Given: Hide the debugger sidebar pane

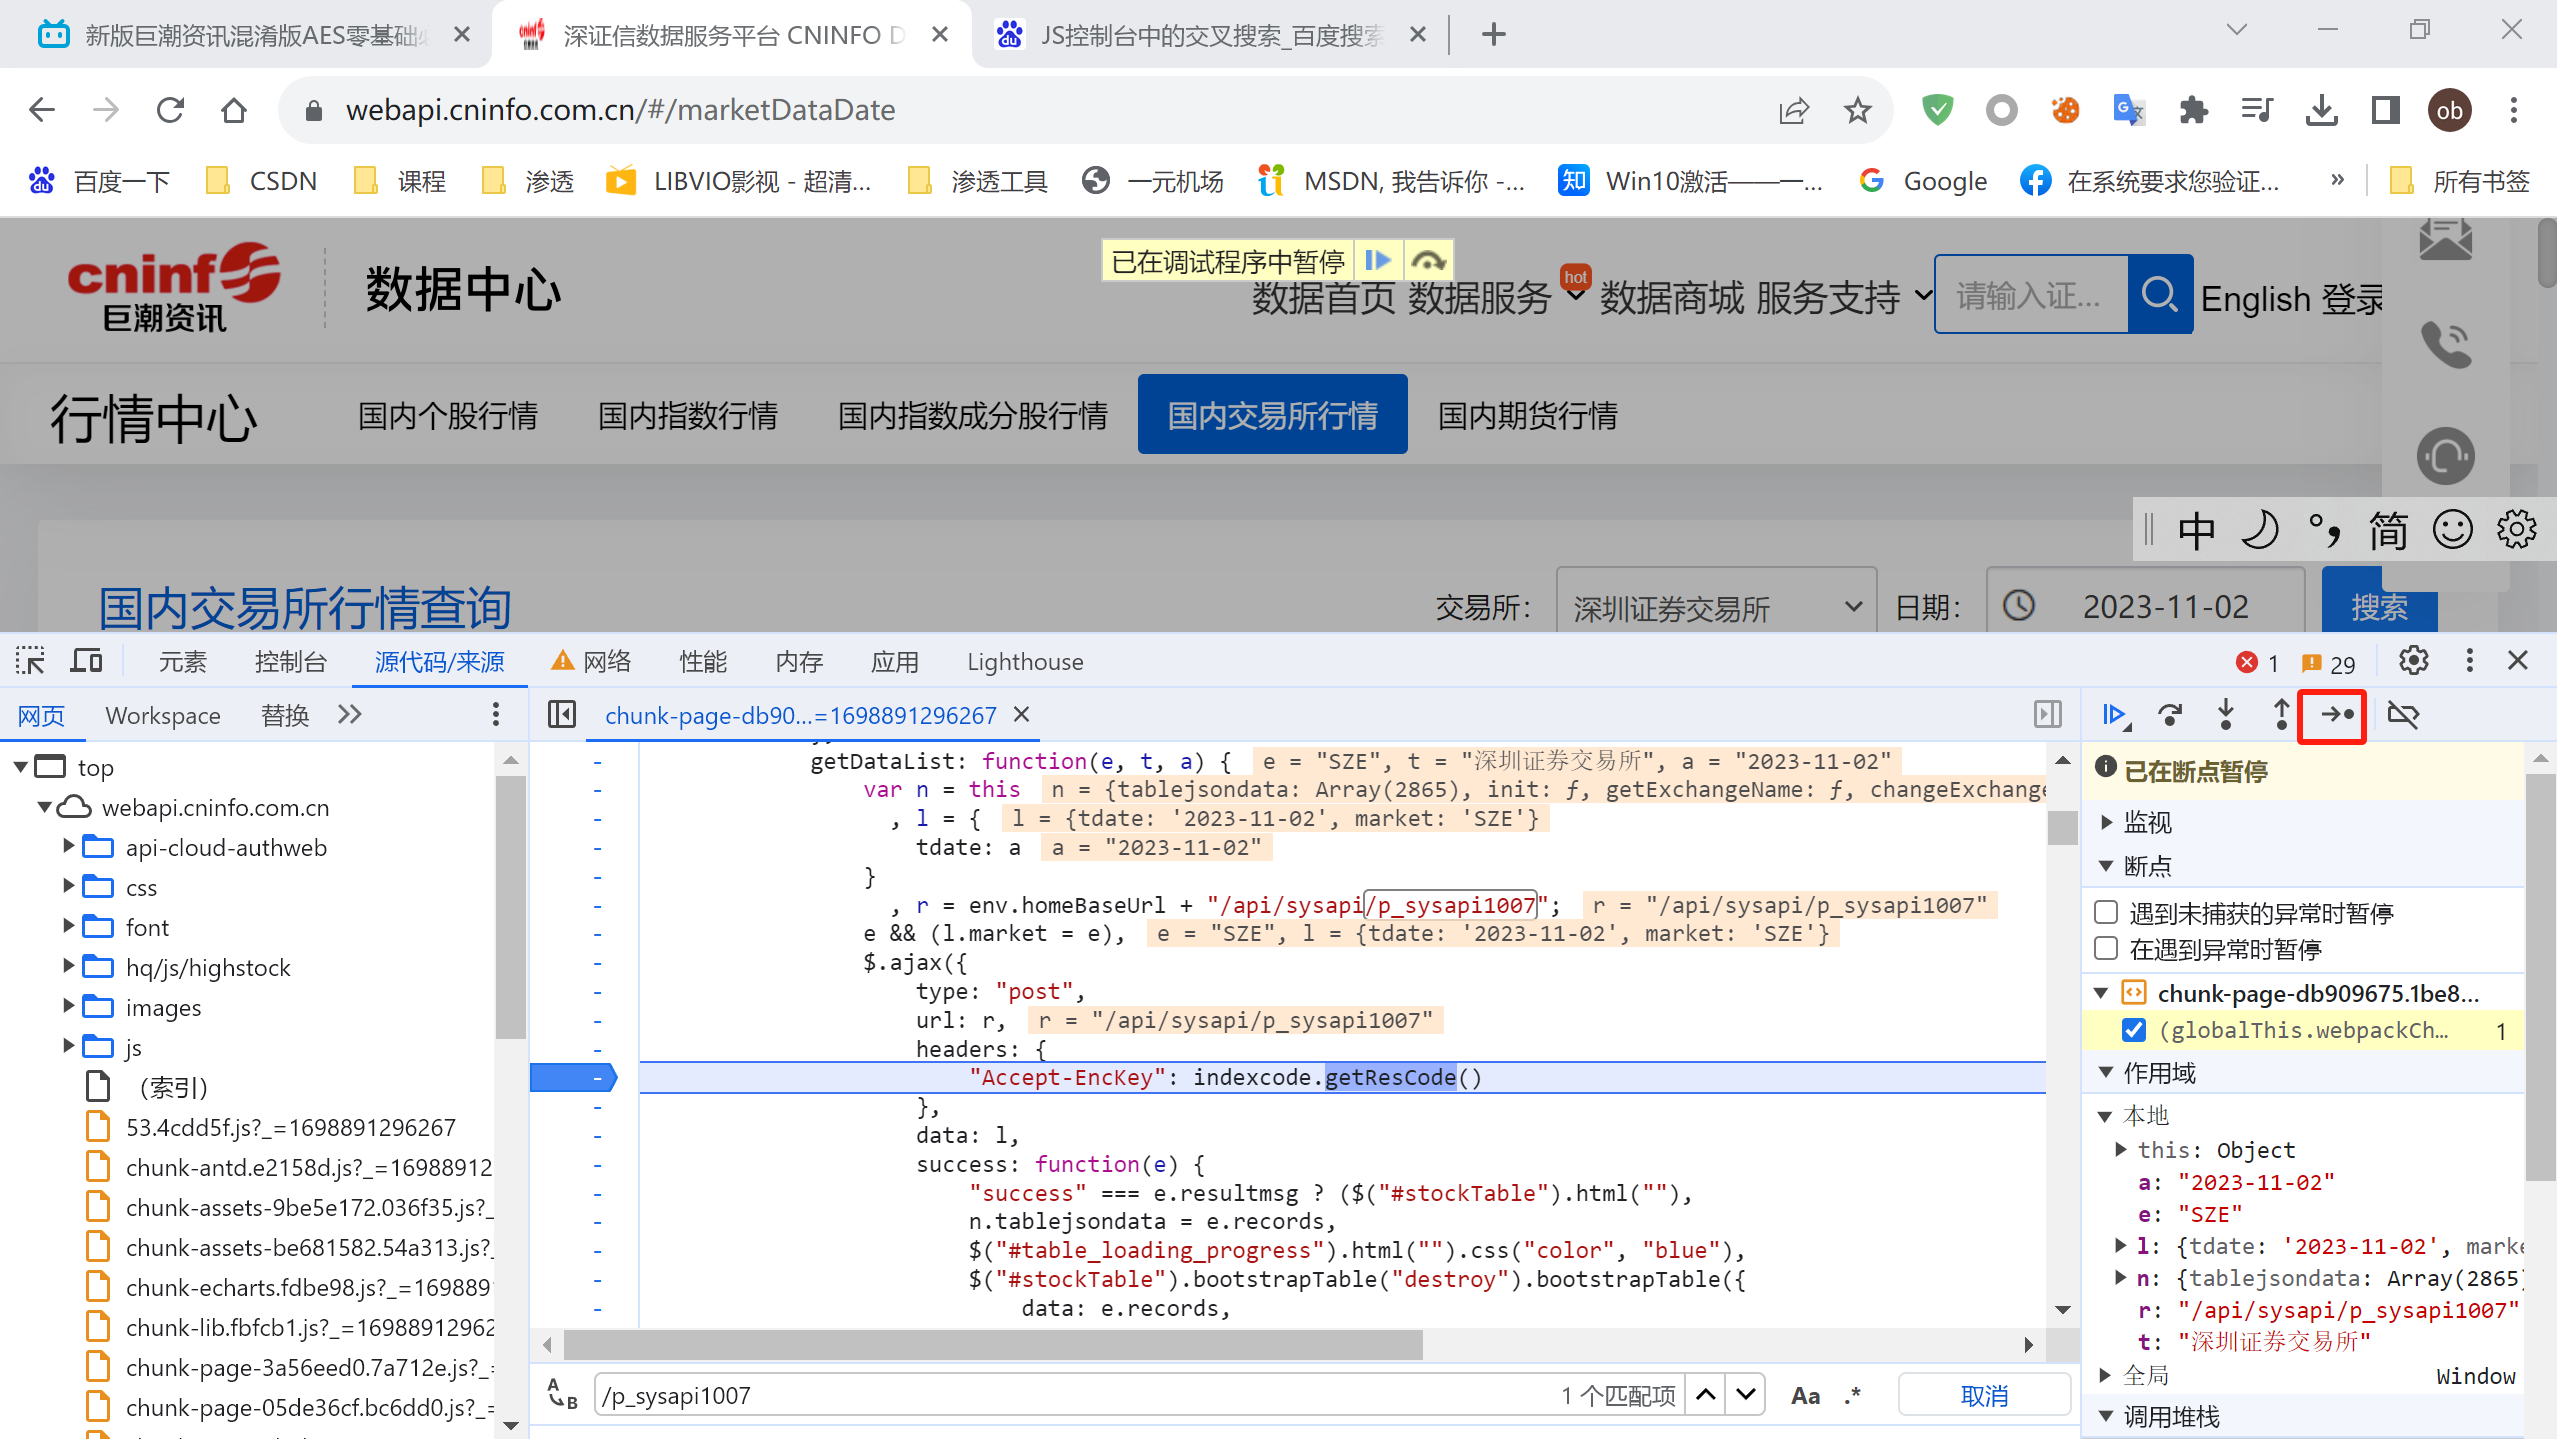Looking at the screenshot, I should (2047, 715).
